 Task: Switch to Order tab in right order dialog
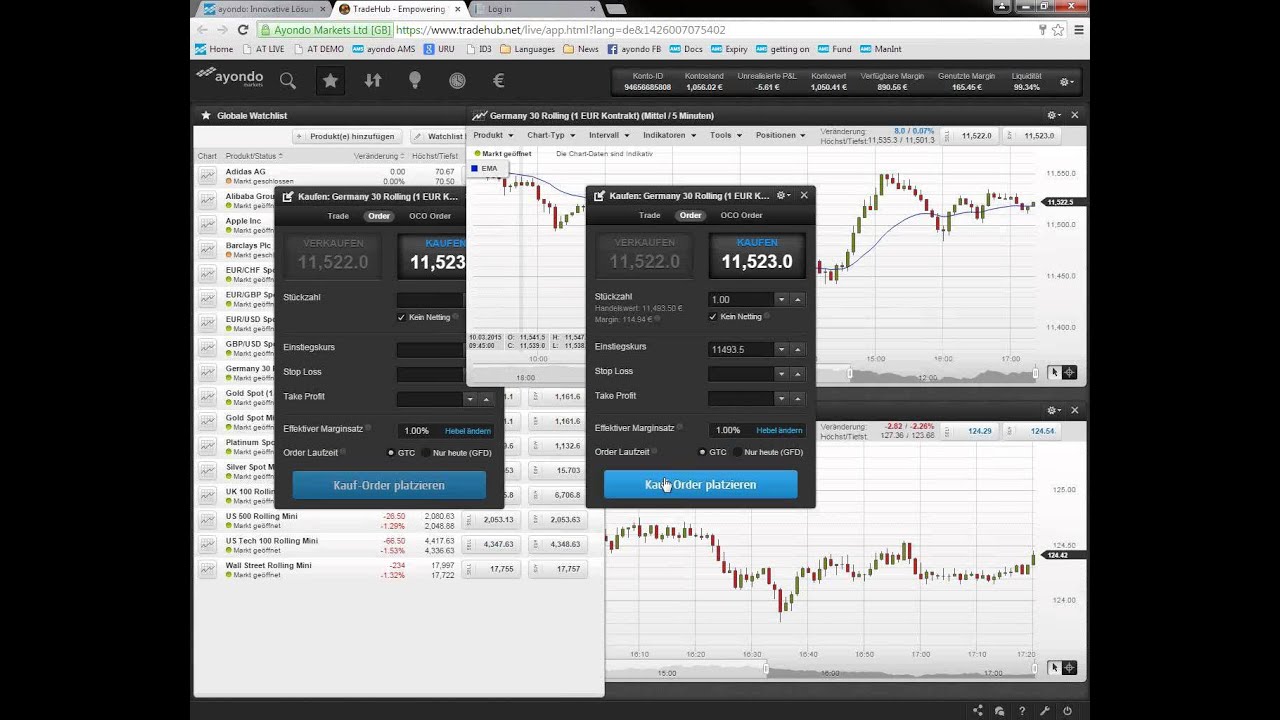tap(690, 215)
